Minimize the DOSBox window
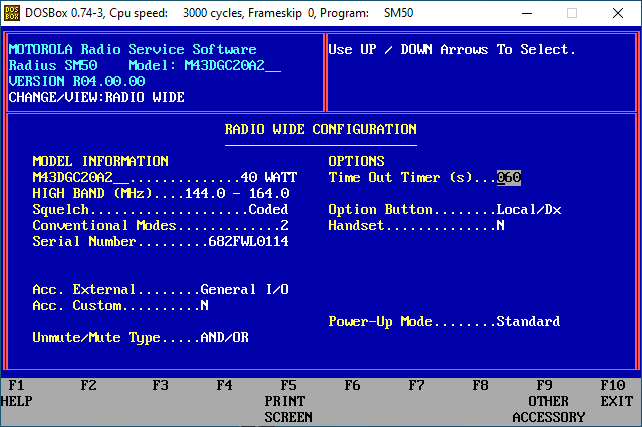The image size is (642, 427). click(527, 13)
